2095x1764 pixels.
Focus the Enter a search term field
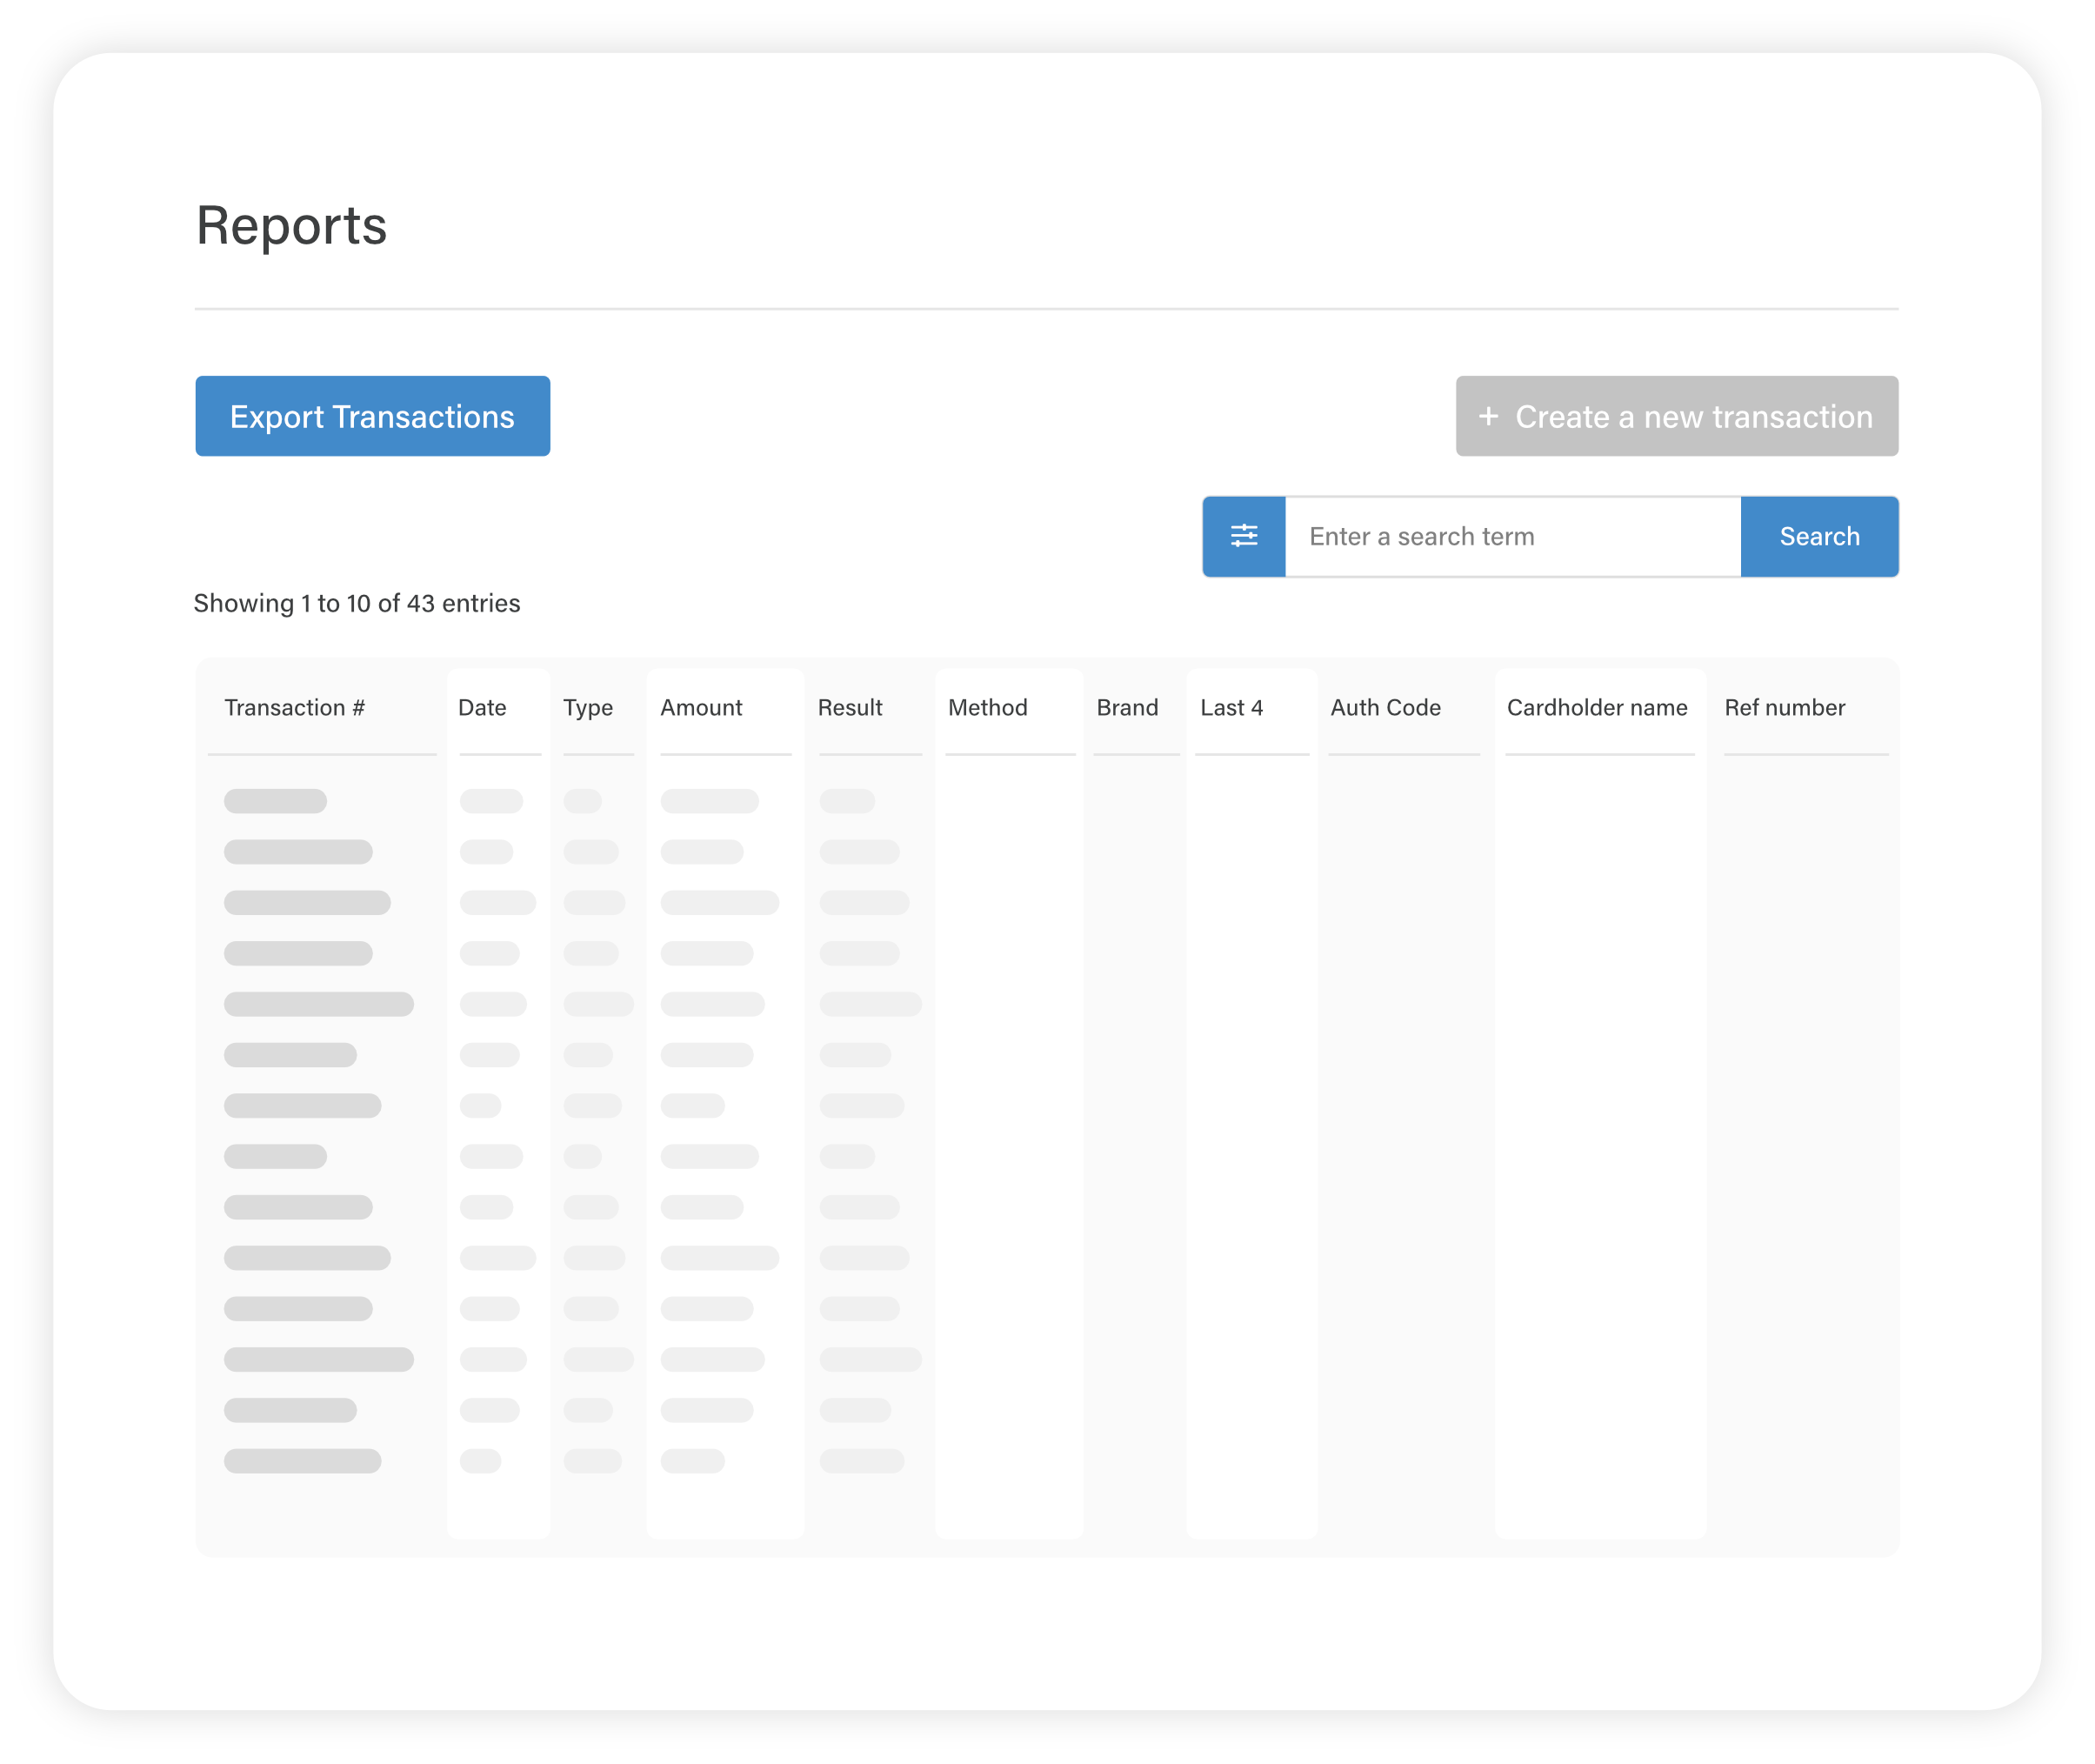(x=1512, y=536)
